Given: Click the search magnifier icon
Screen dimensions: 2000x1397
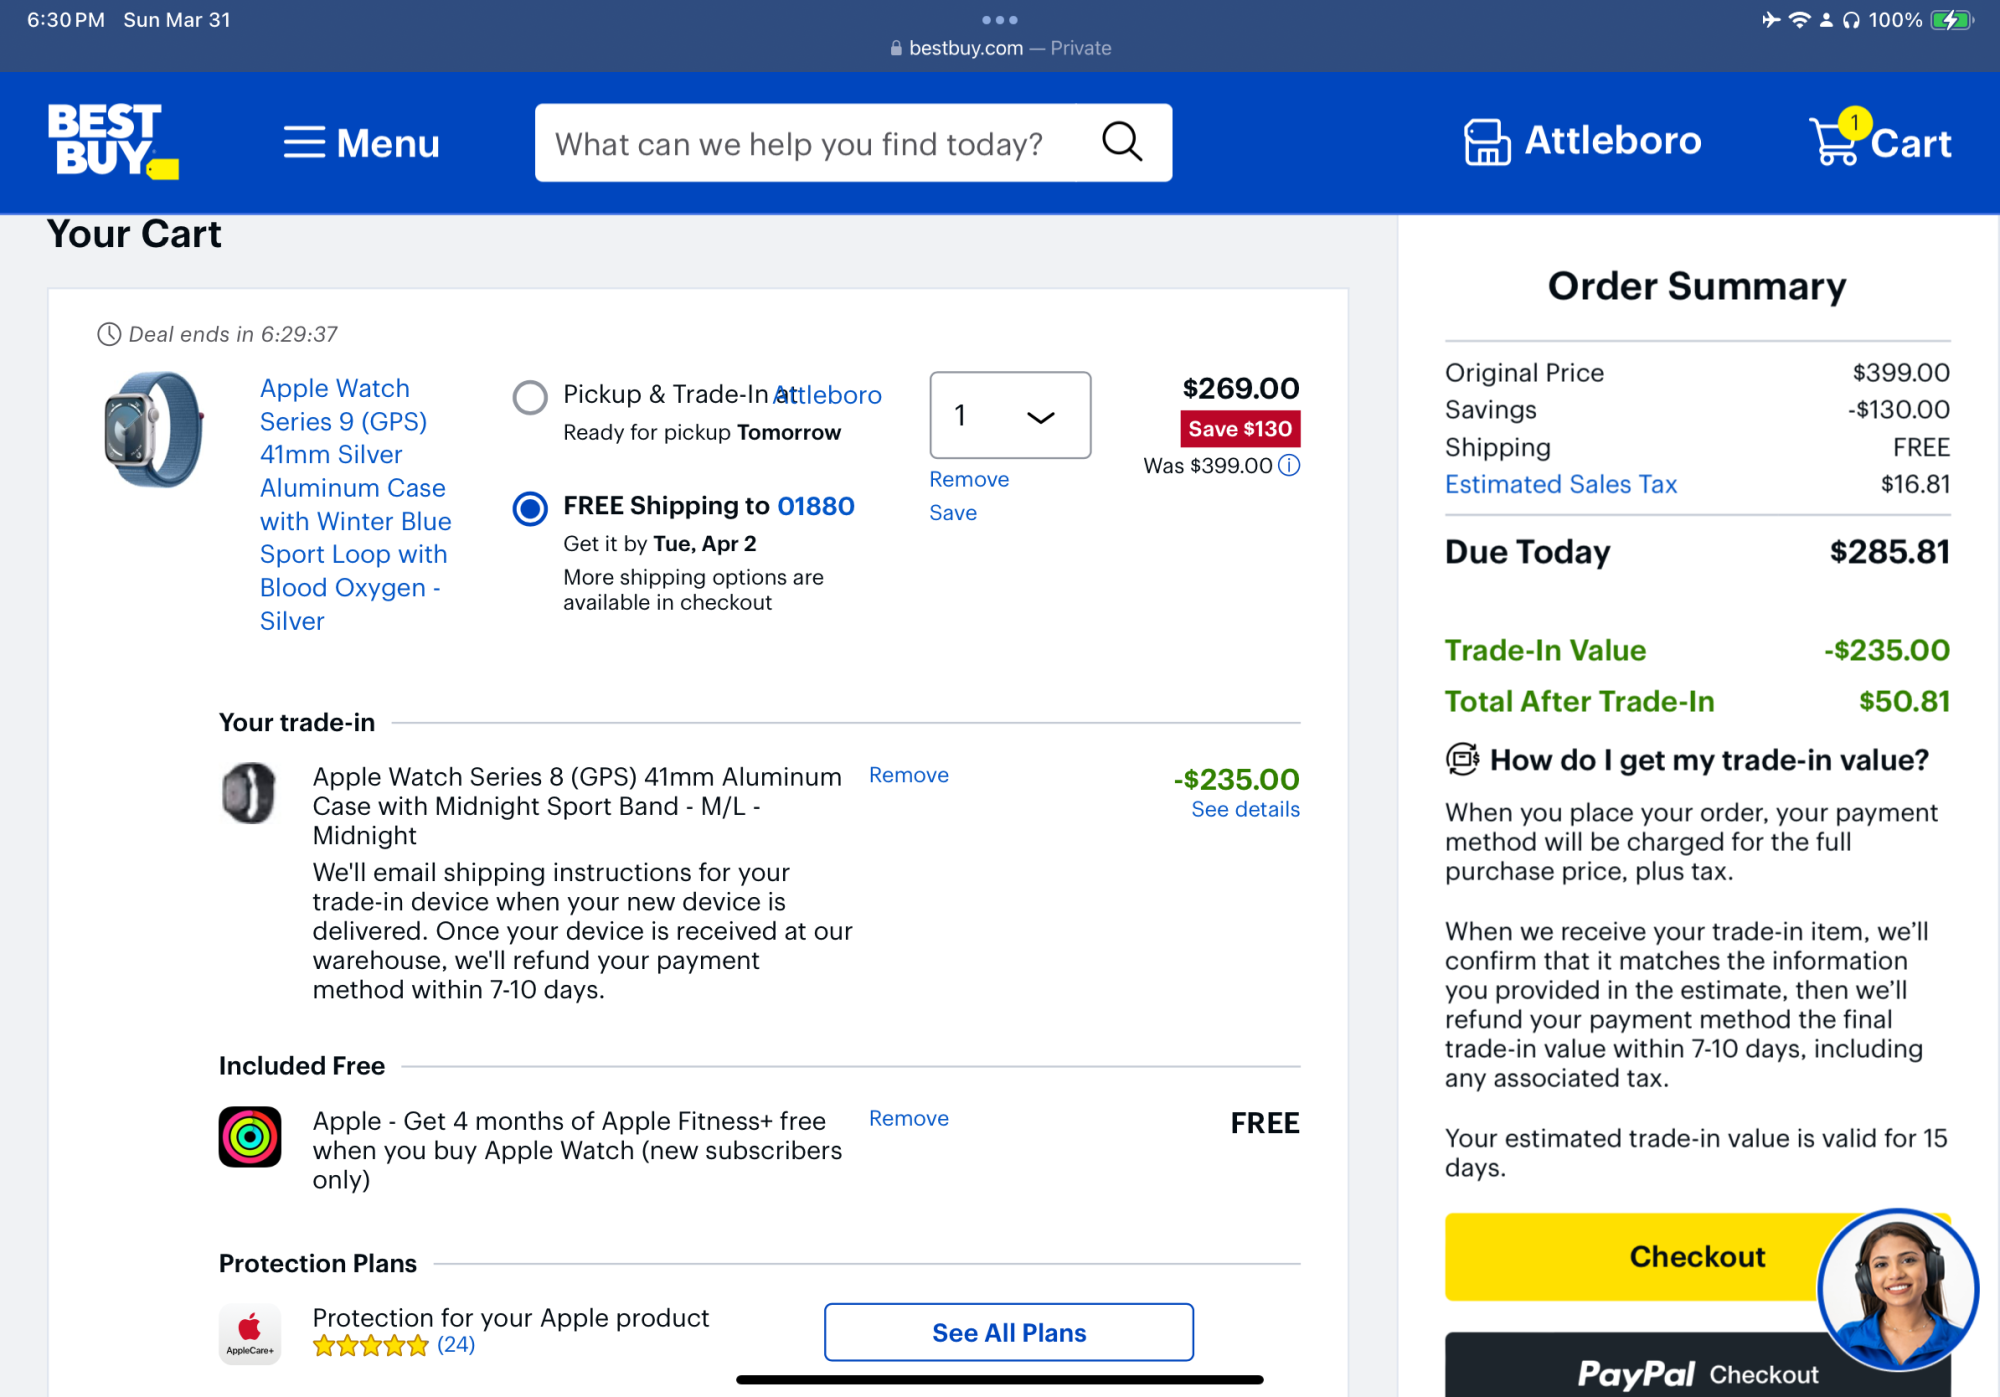Looking at the screenshot, I should click(x=1122, y=142).
